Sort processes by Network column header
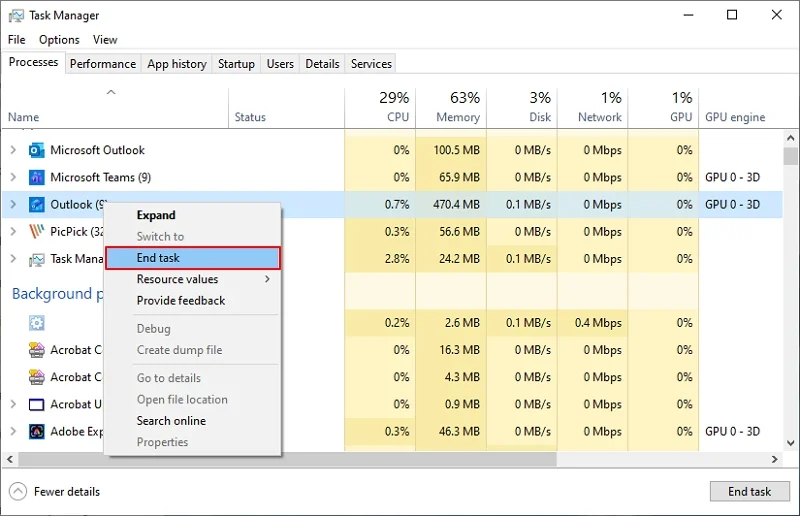 593,108
